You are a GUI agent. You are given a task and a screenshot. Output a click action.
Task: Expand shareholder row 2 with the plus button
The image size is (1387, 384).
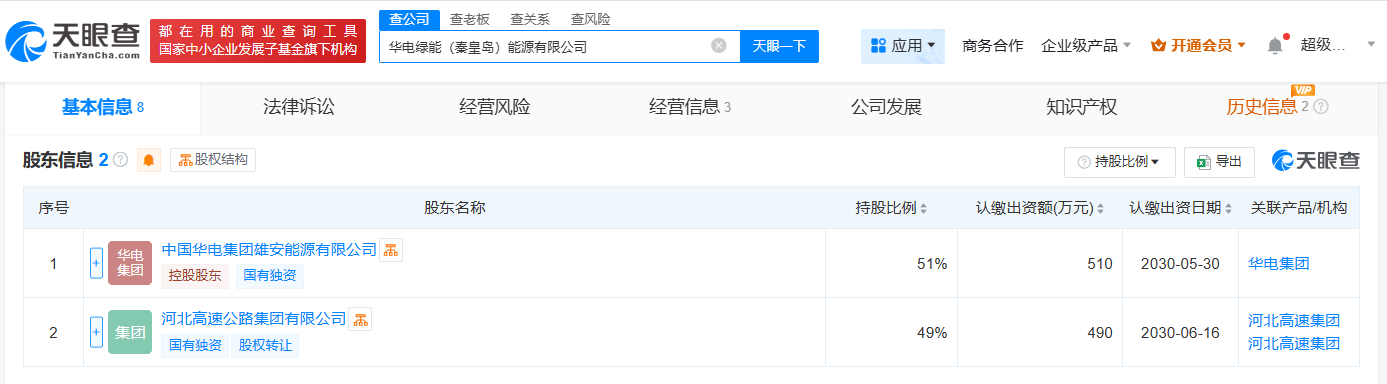pyautogui.click(x=97, y=332)
